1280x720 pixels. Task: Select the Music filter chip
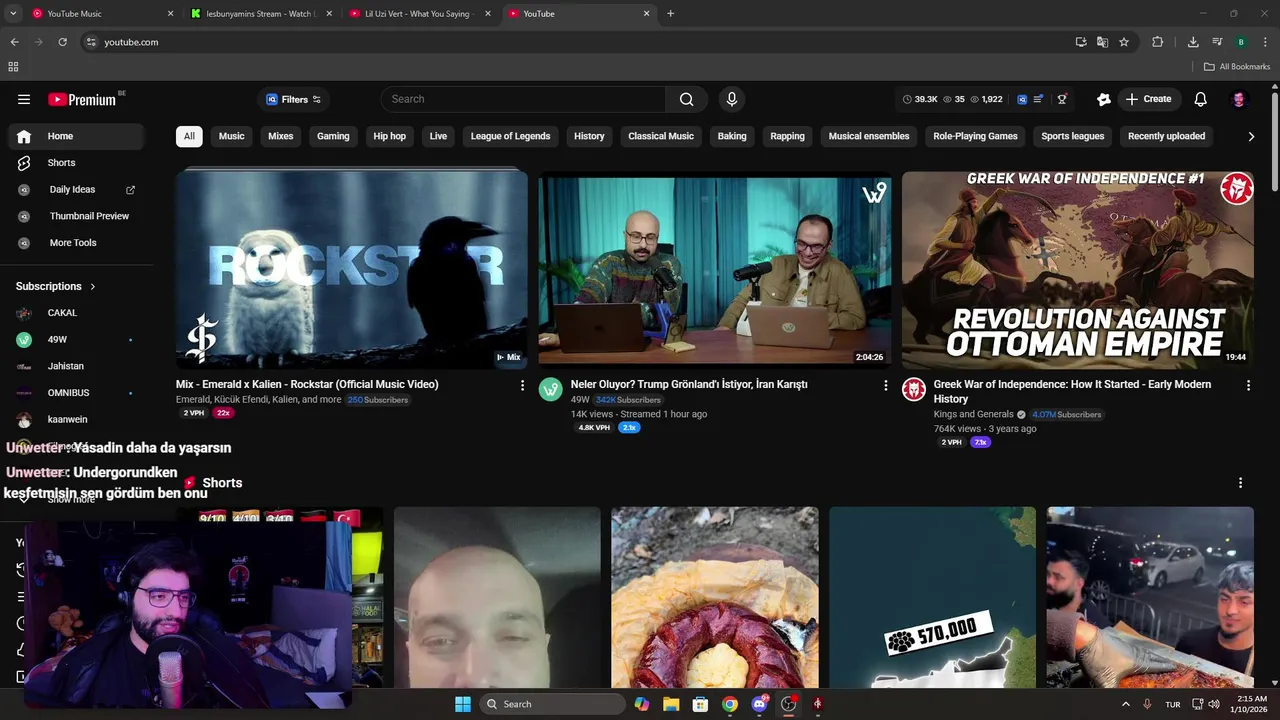tap(231, 136)
